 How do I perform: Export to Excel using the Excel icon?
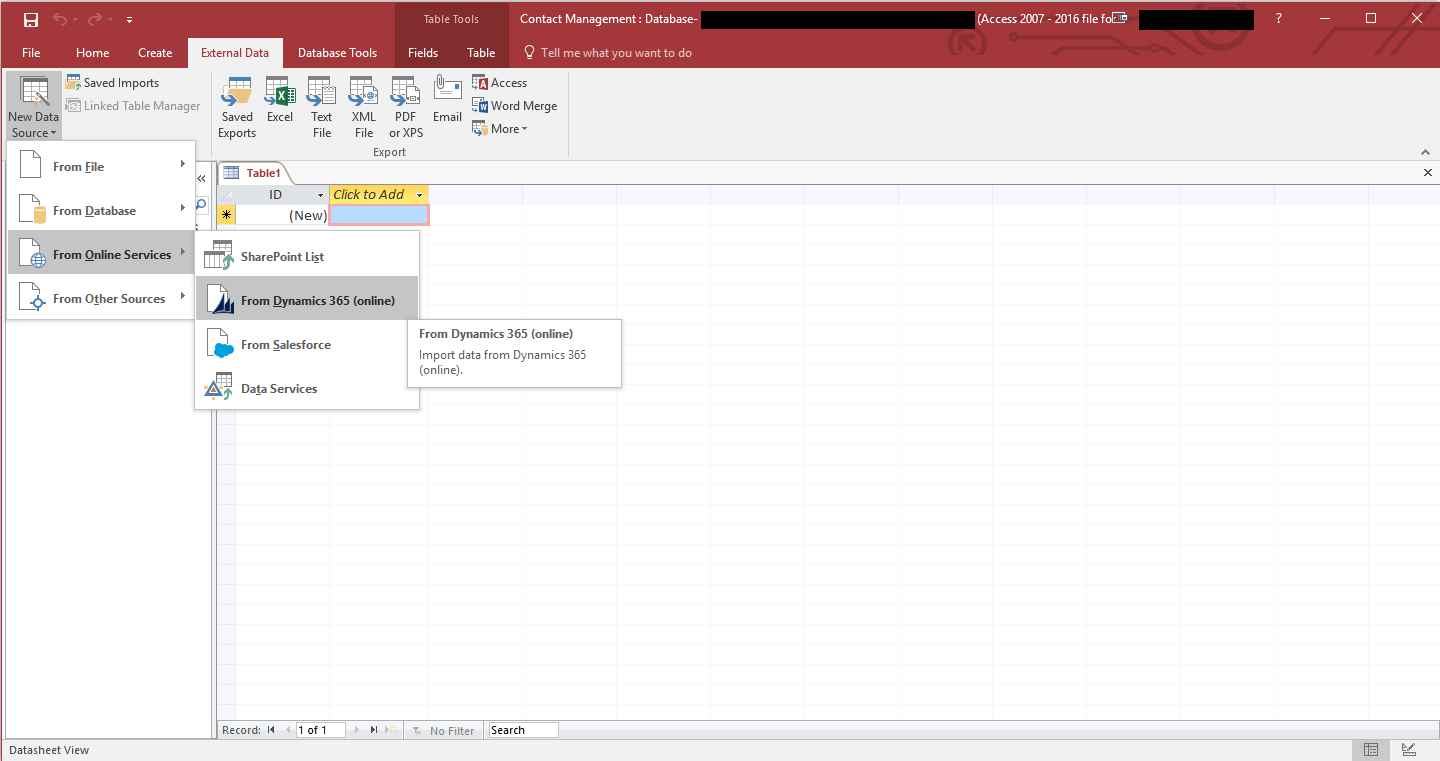(280, 100)
